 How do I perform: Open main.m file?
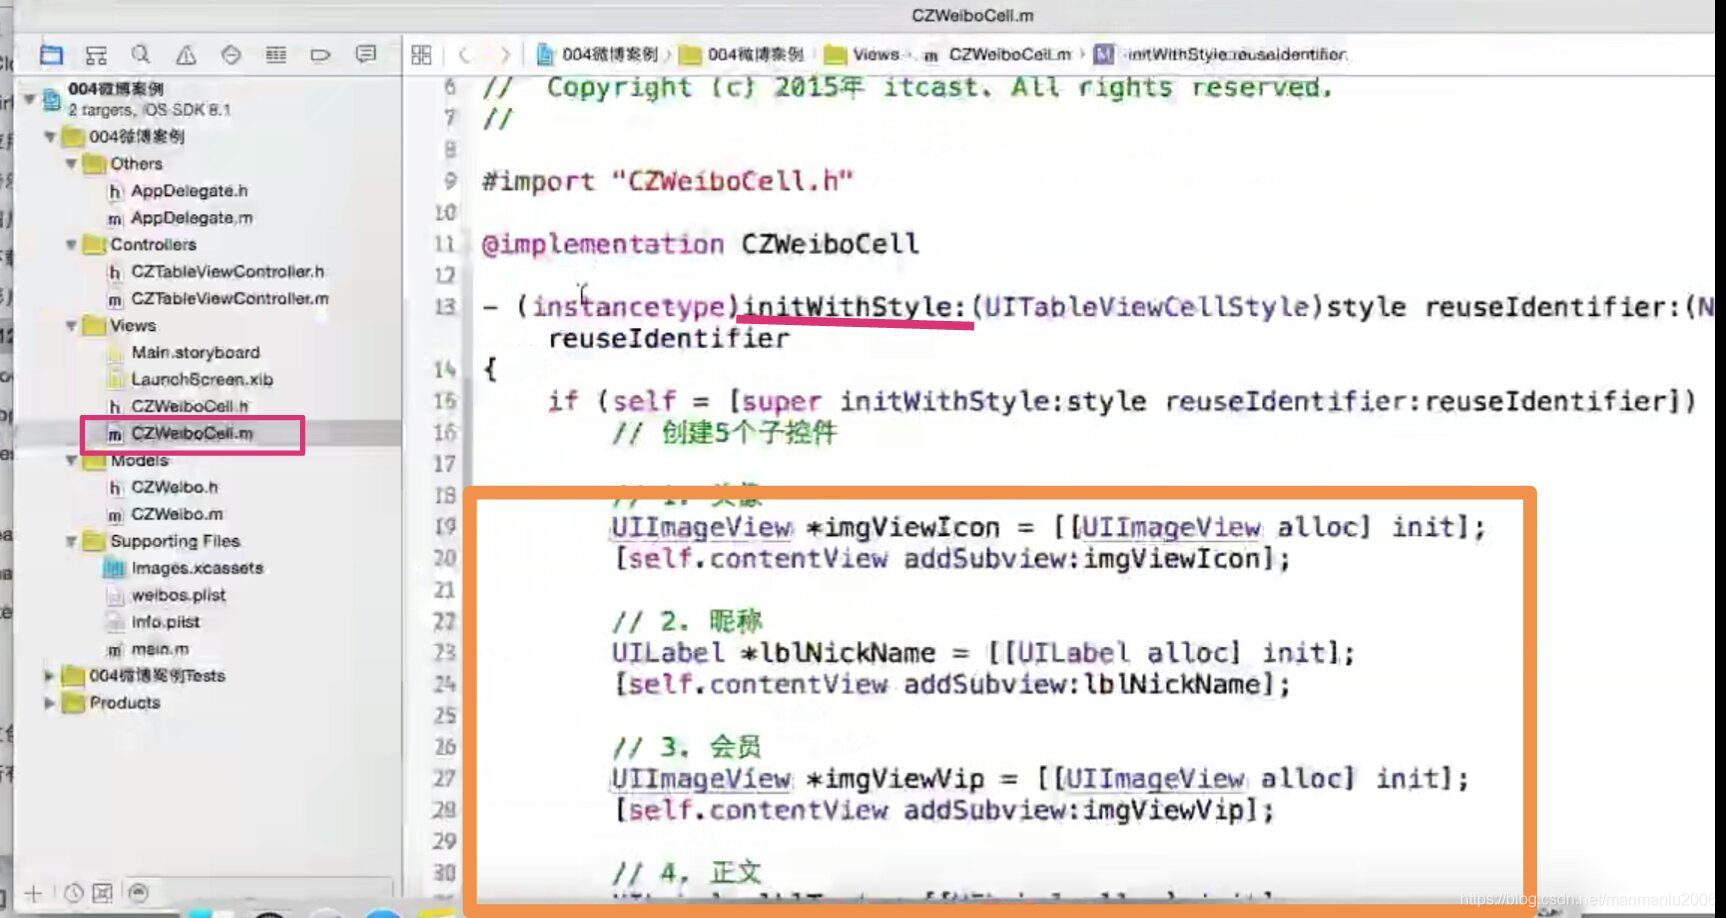[x=159, y=650]
